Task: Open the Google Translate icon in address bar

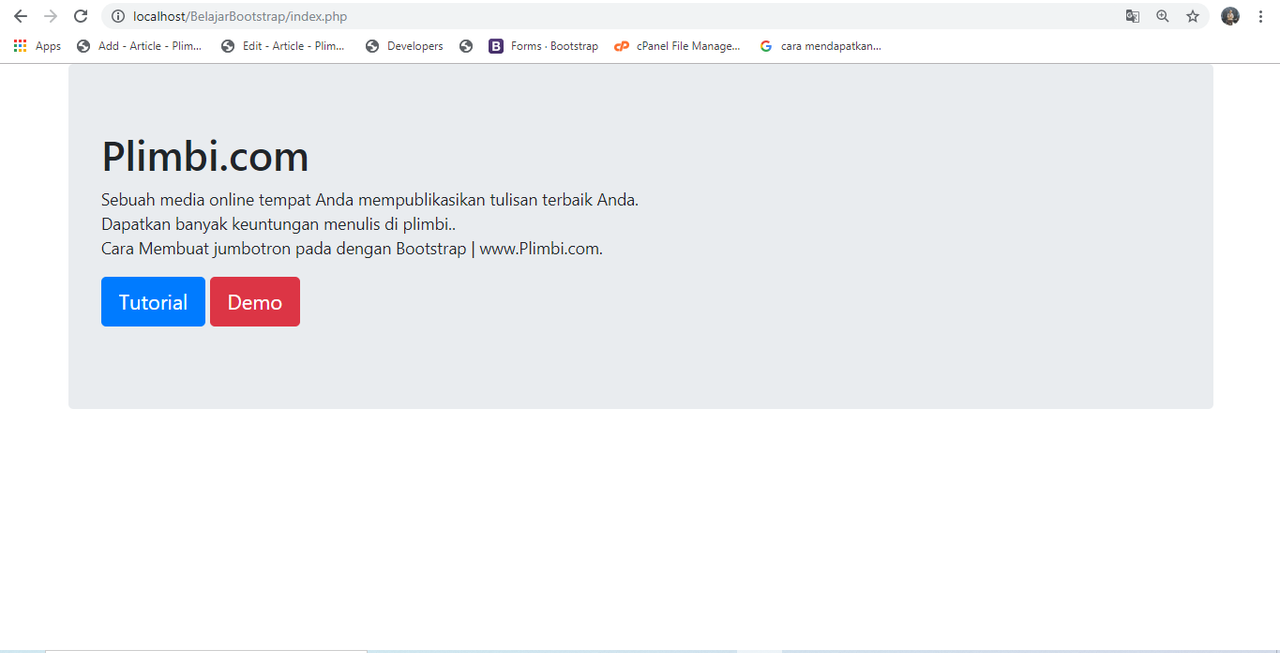Action: [x=1132, y=16]
